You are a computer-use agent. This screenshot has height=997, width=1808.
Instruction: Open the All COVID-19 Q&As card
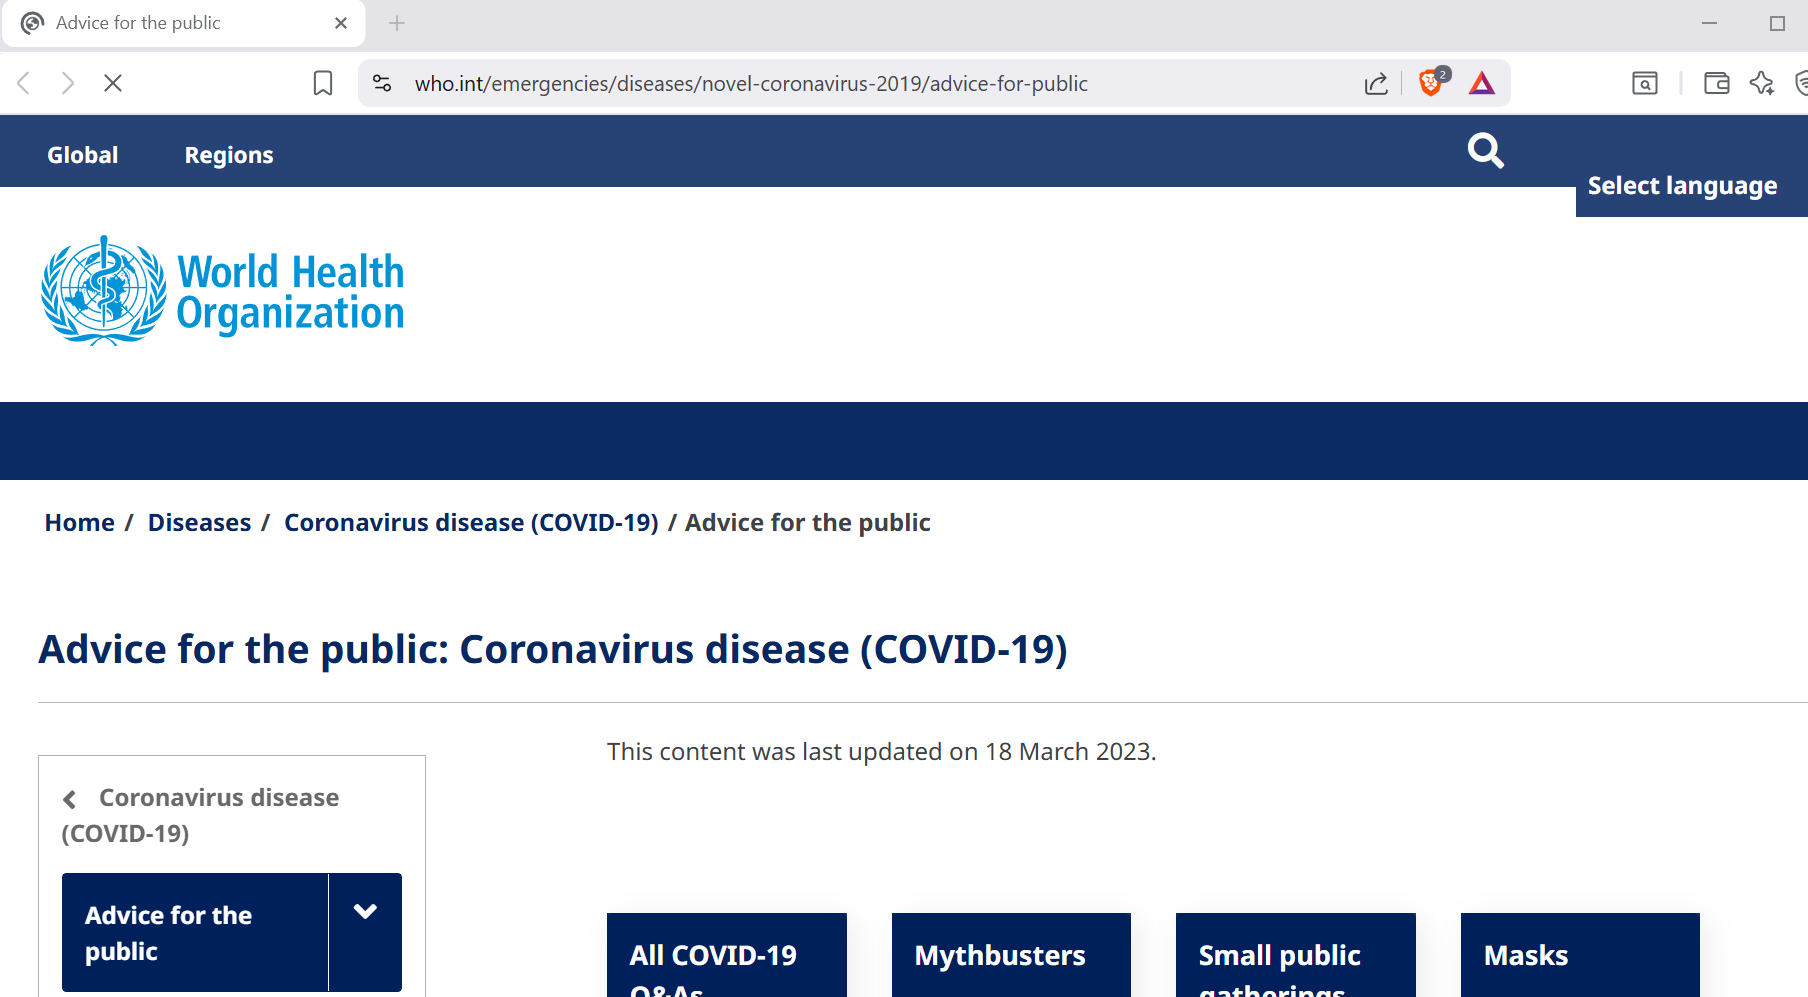727,955
